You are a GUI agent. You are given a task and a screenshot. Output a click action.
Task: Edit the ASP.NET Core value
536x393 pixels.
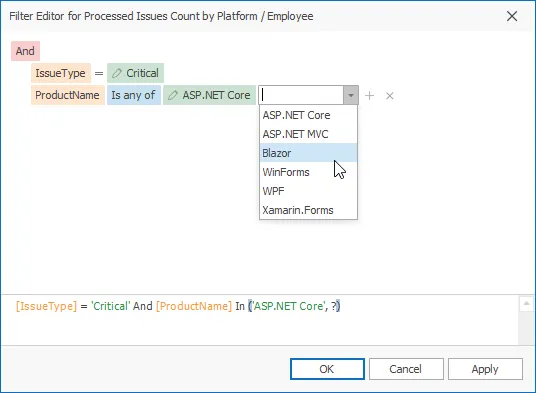point(209,95)
